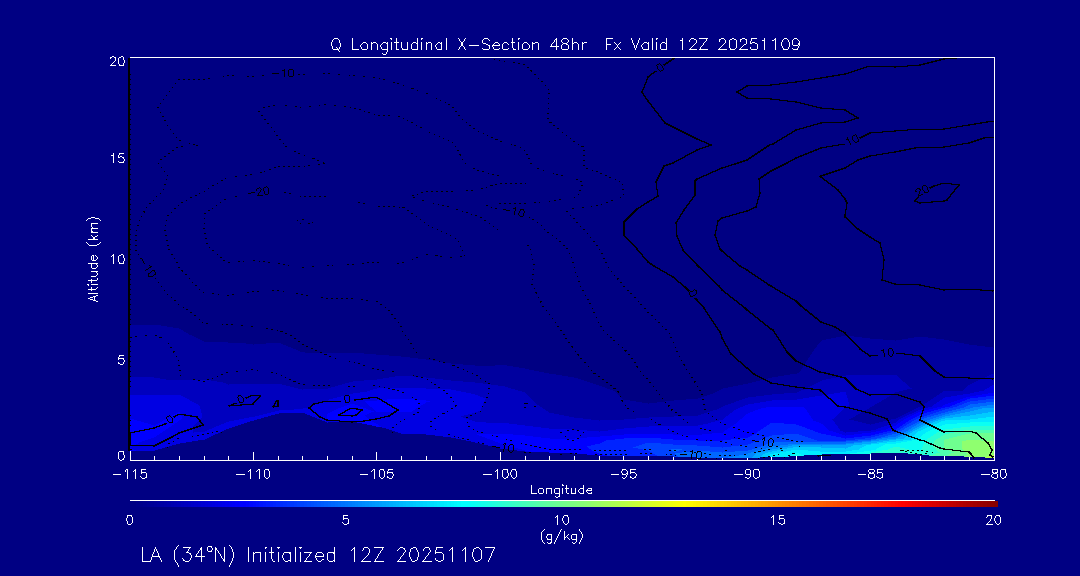Click the colorbar tick label 0
1080x576 pixels.
pyautogui.click(x=129, y=521)
